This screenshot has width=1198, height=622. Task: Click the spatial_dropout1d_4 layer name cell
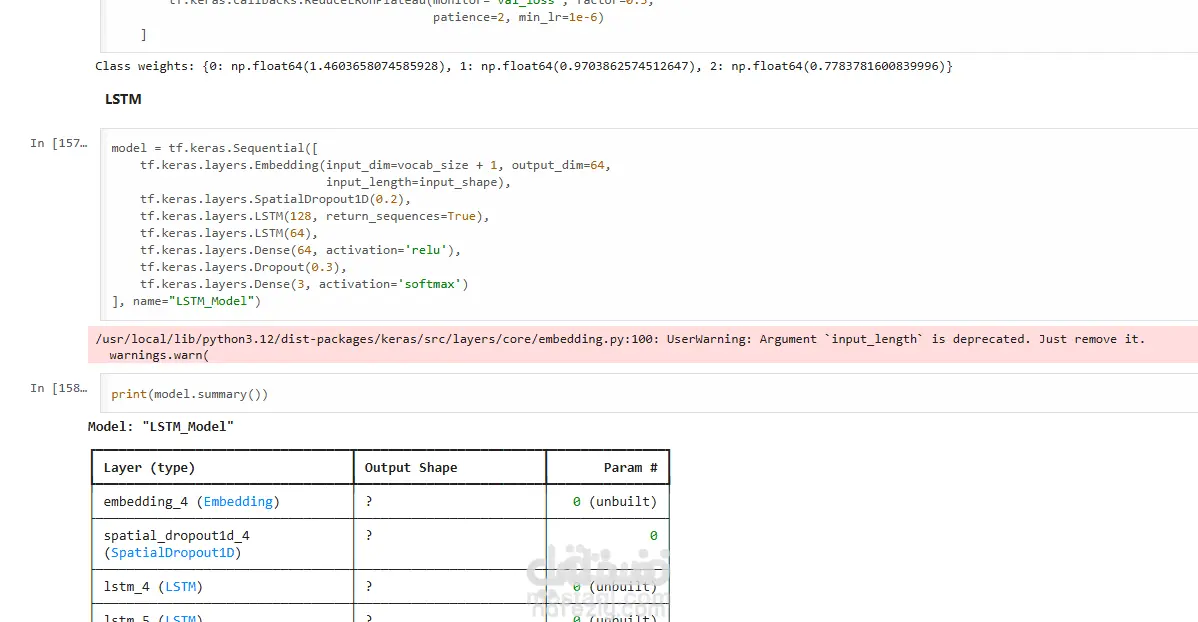tap(222, 544)
